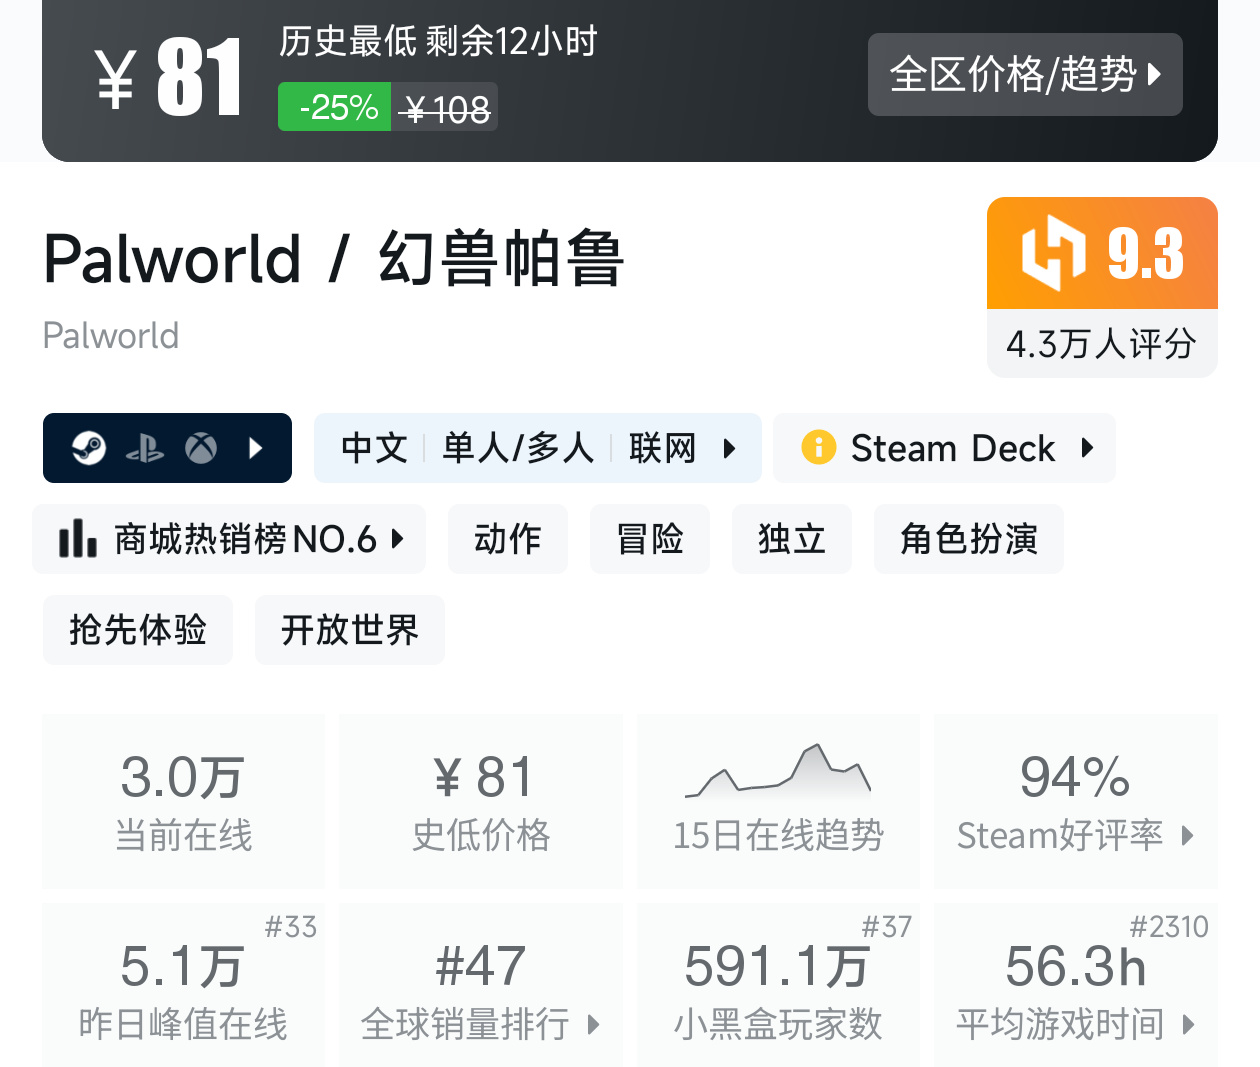Click the ¥108 original price

pyautogui.click(x=444, y=109)
